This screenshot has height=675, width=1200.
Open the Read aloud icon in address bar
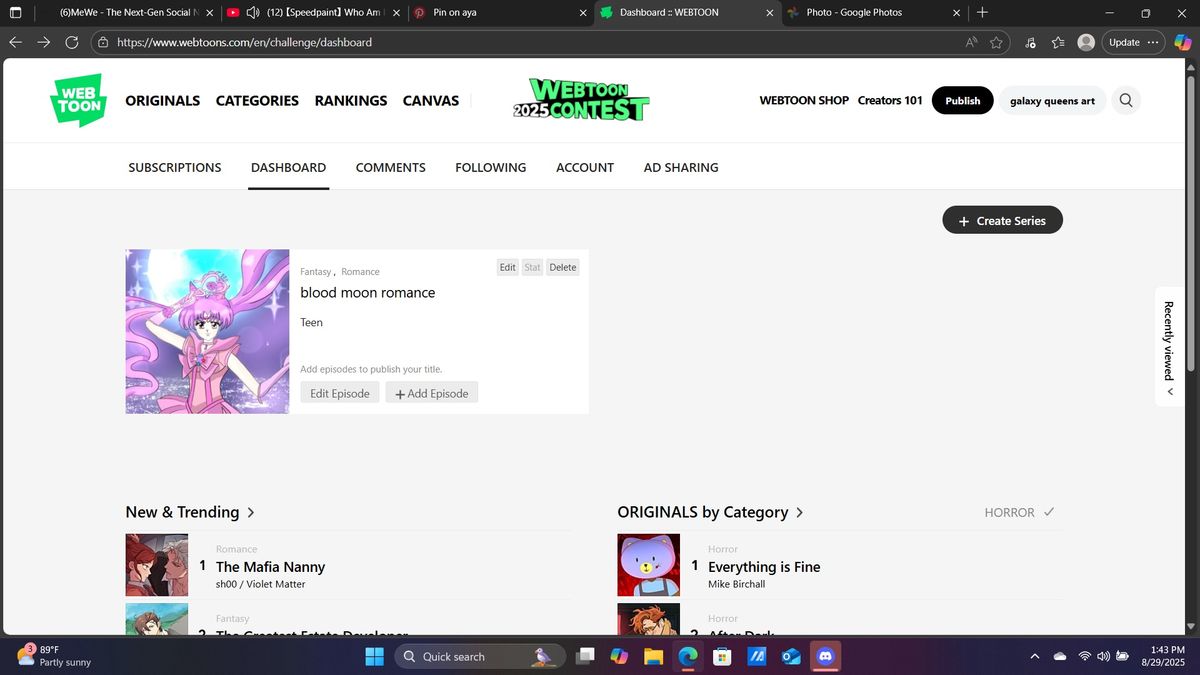pyautogui.click(x=971, y=42)
